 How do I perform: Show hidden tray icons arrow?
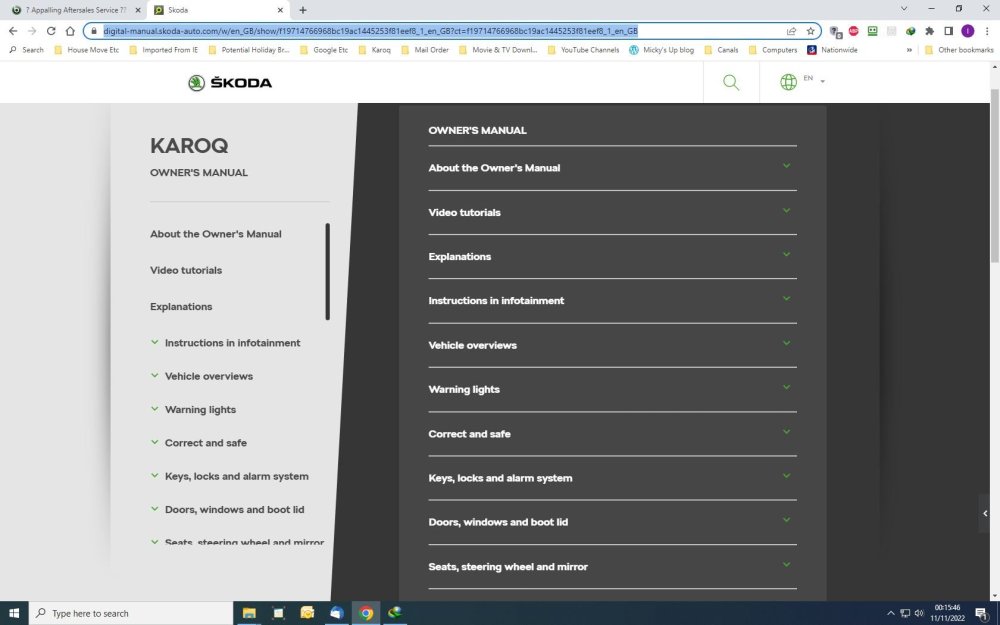[x=891, y=614]
